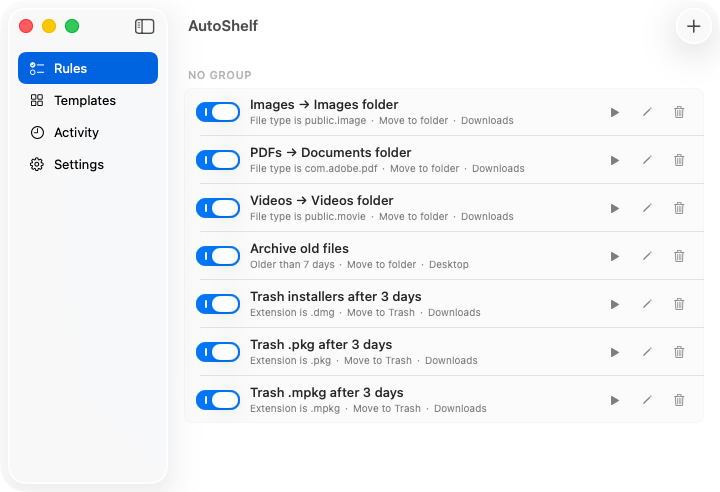Disable the PDFs → Documents folder toggle
Viewport: 720px width, 492px height.
tap(218, 160)
